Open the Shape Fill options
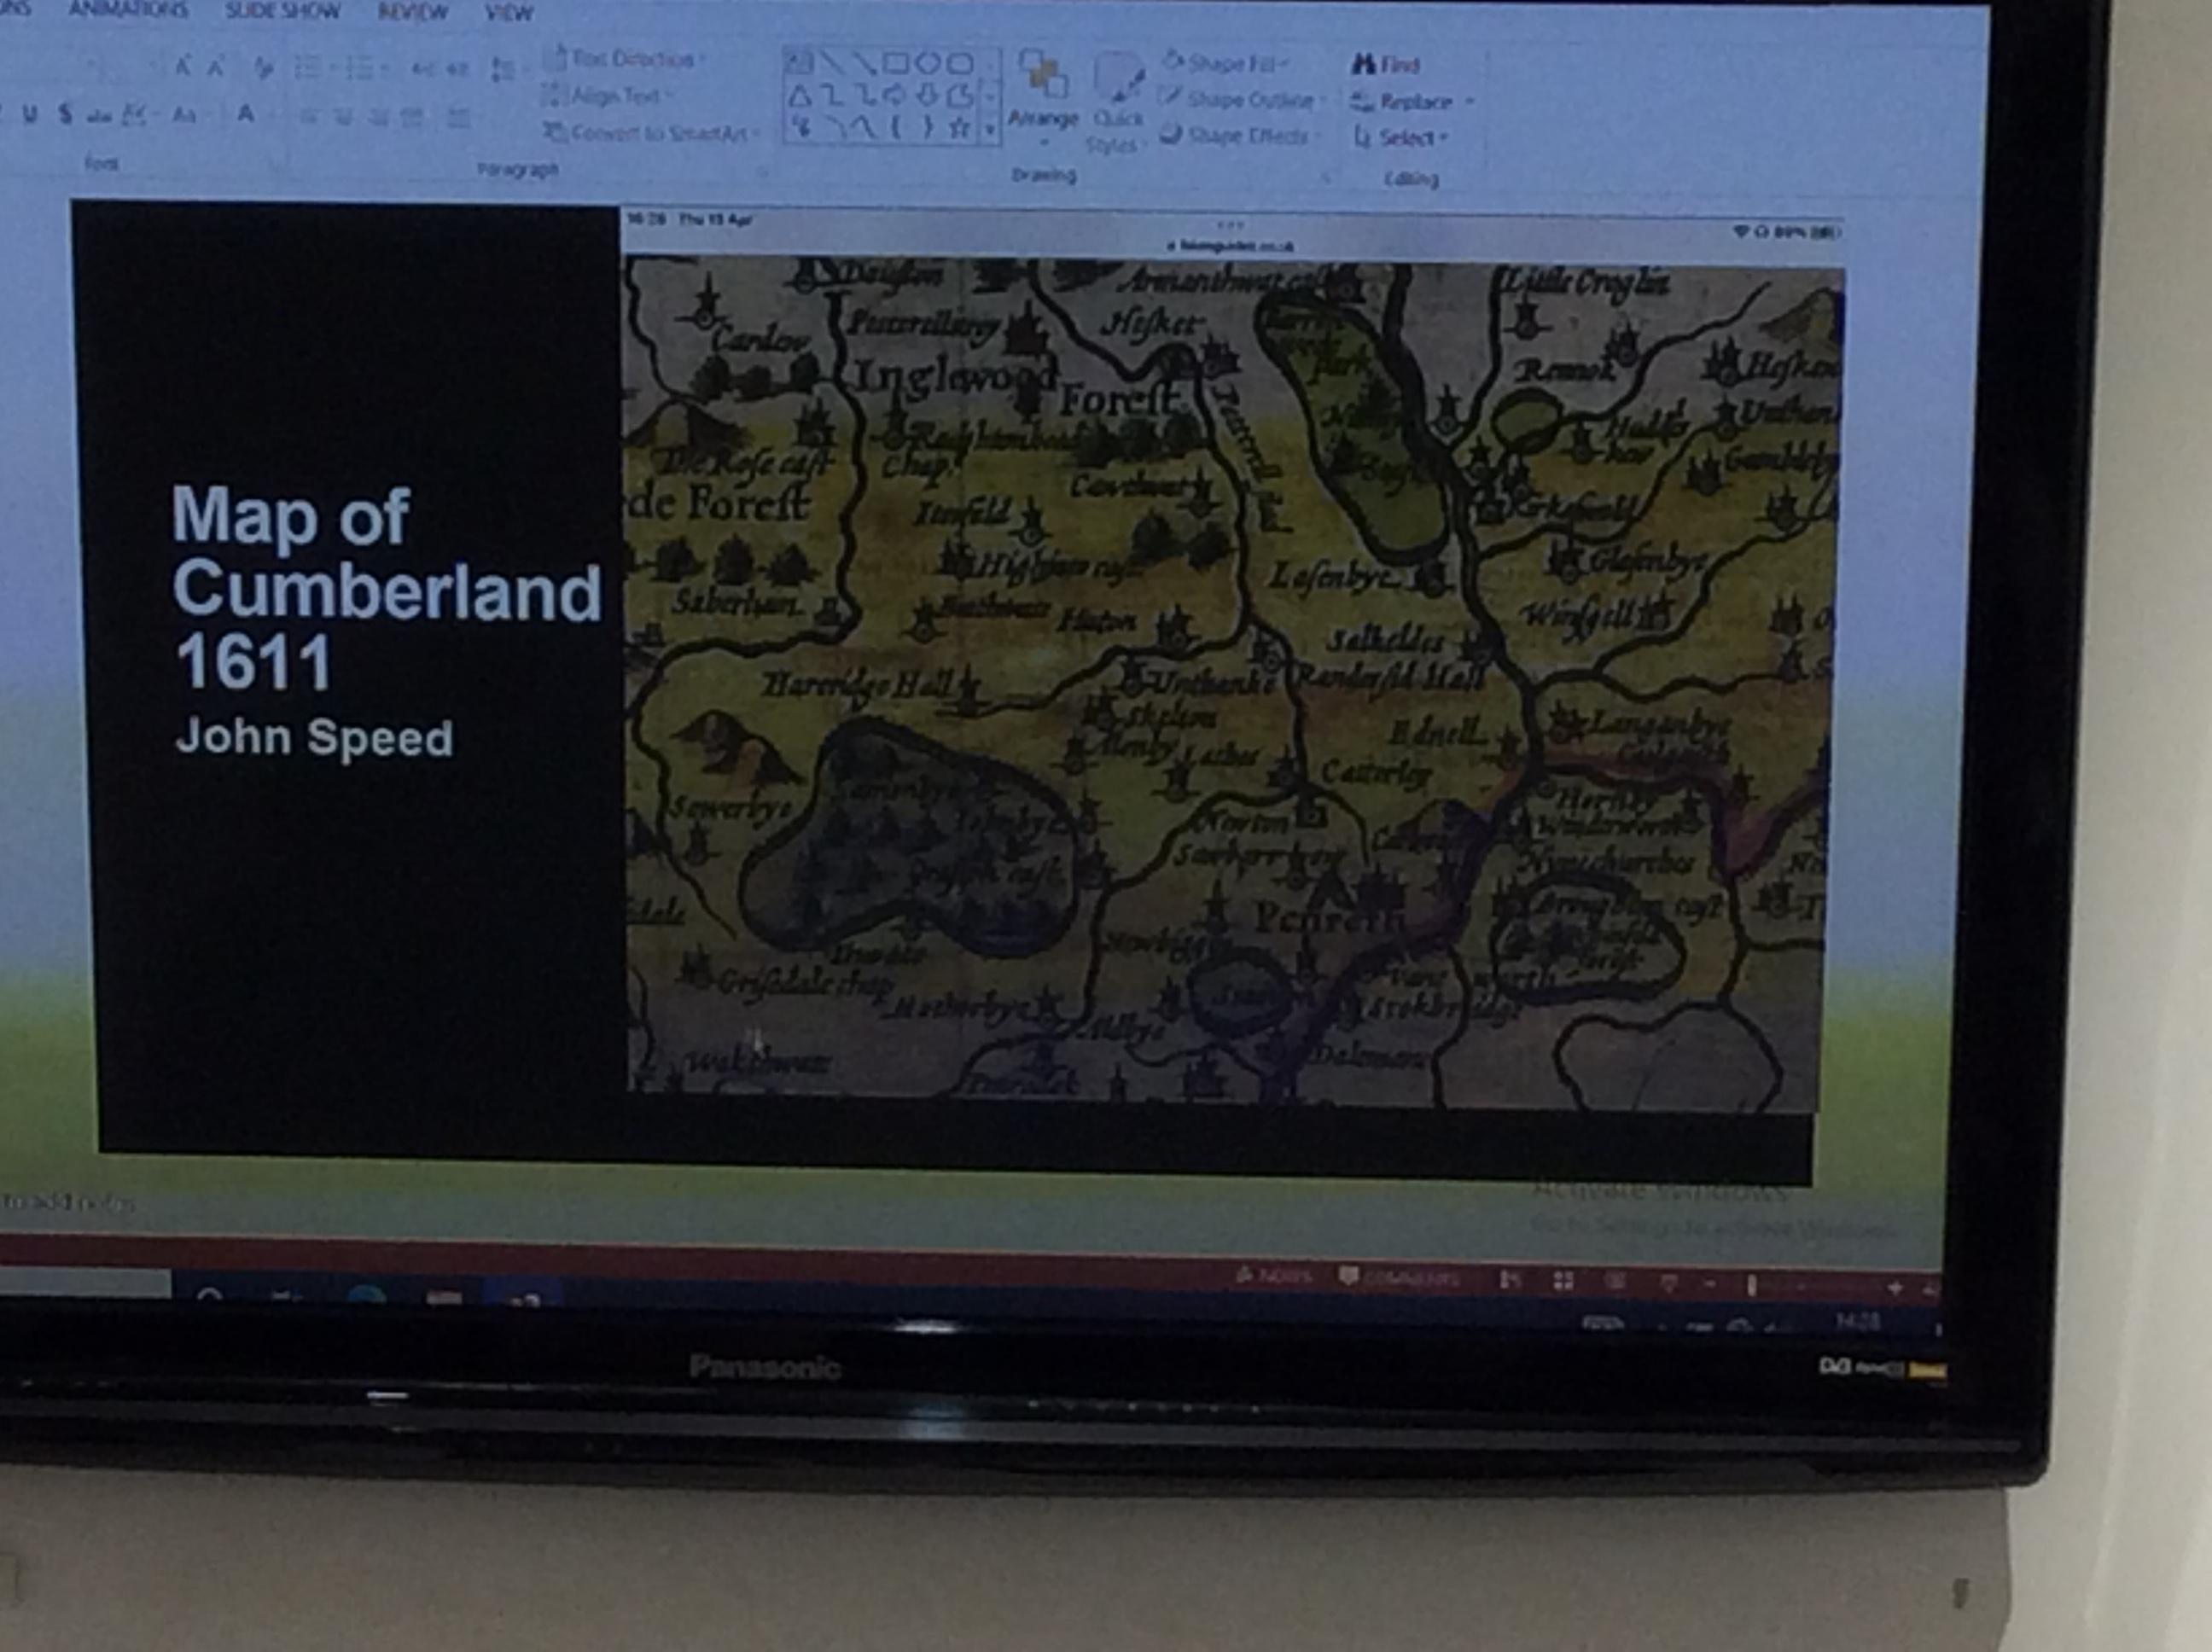 pos(1225,62)
